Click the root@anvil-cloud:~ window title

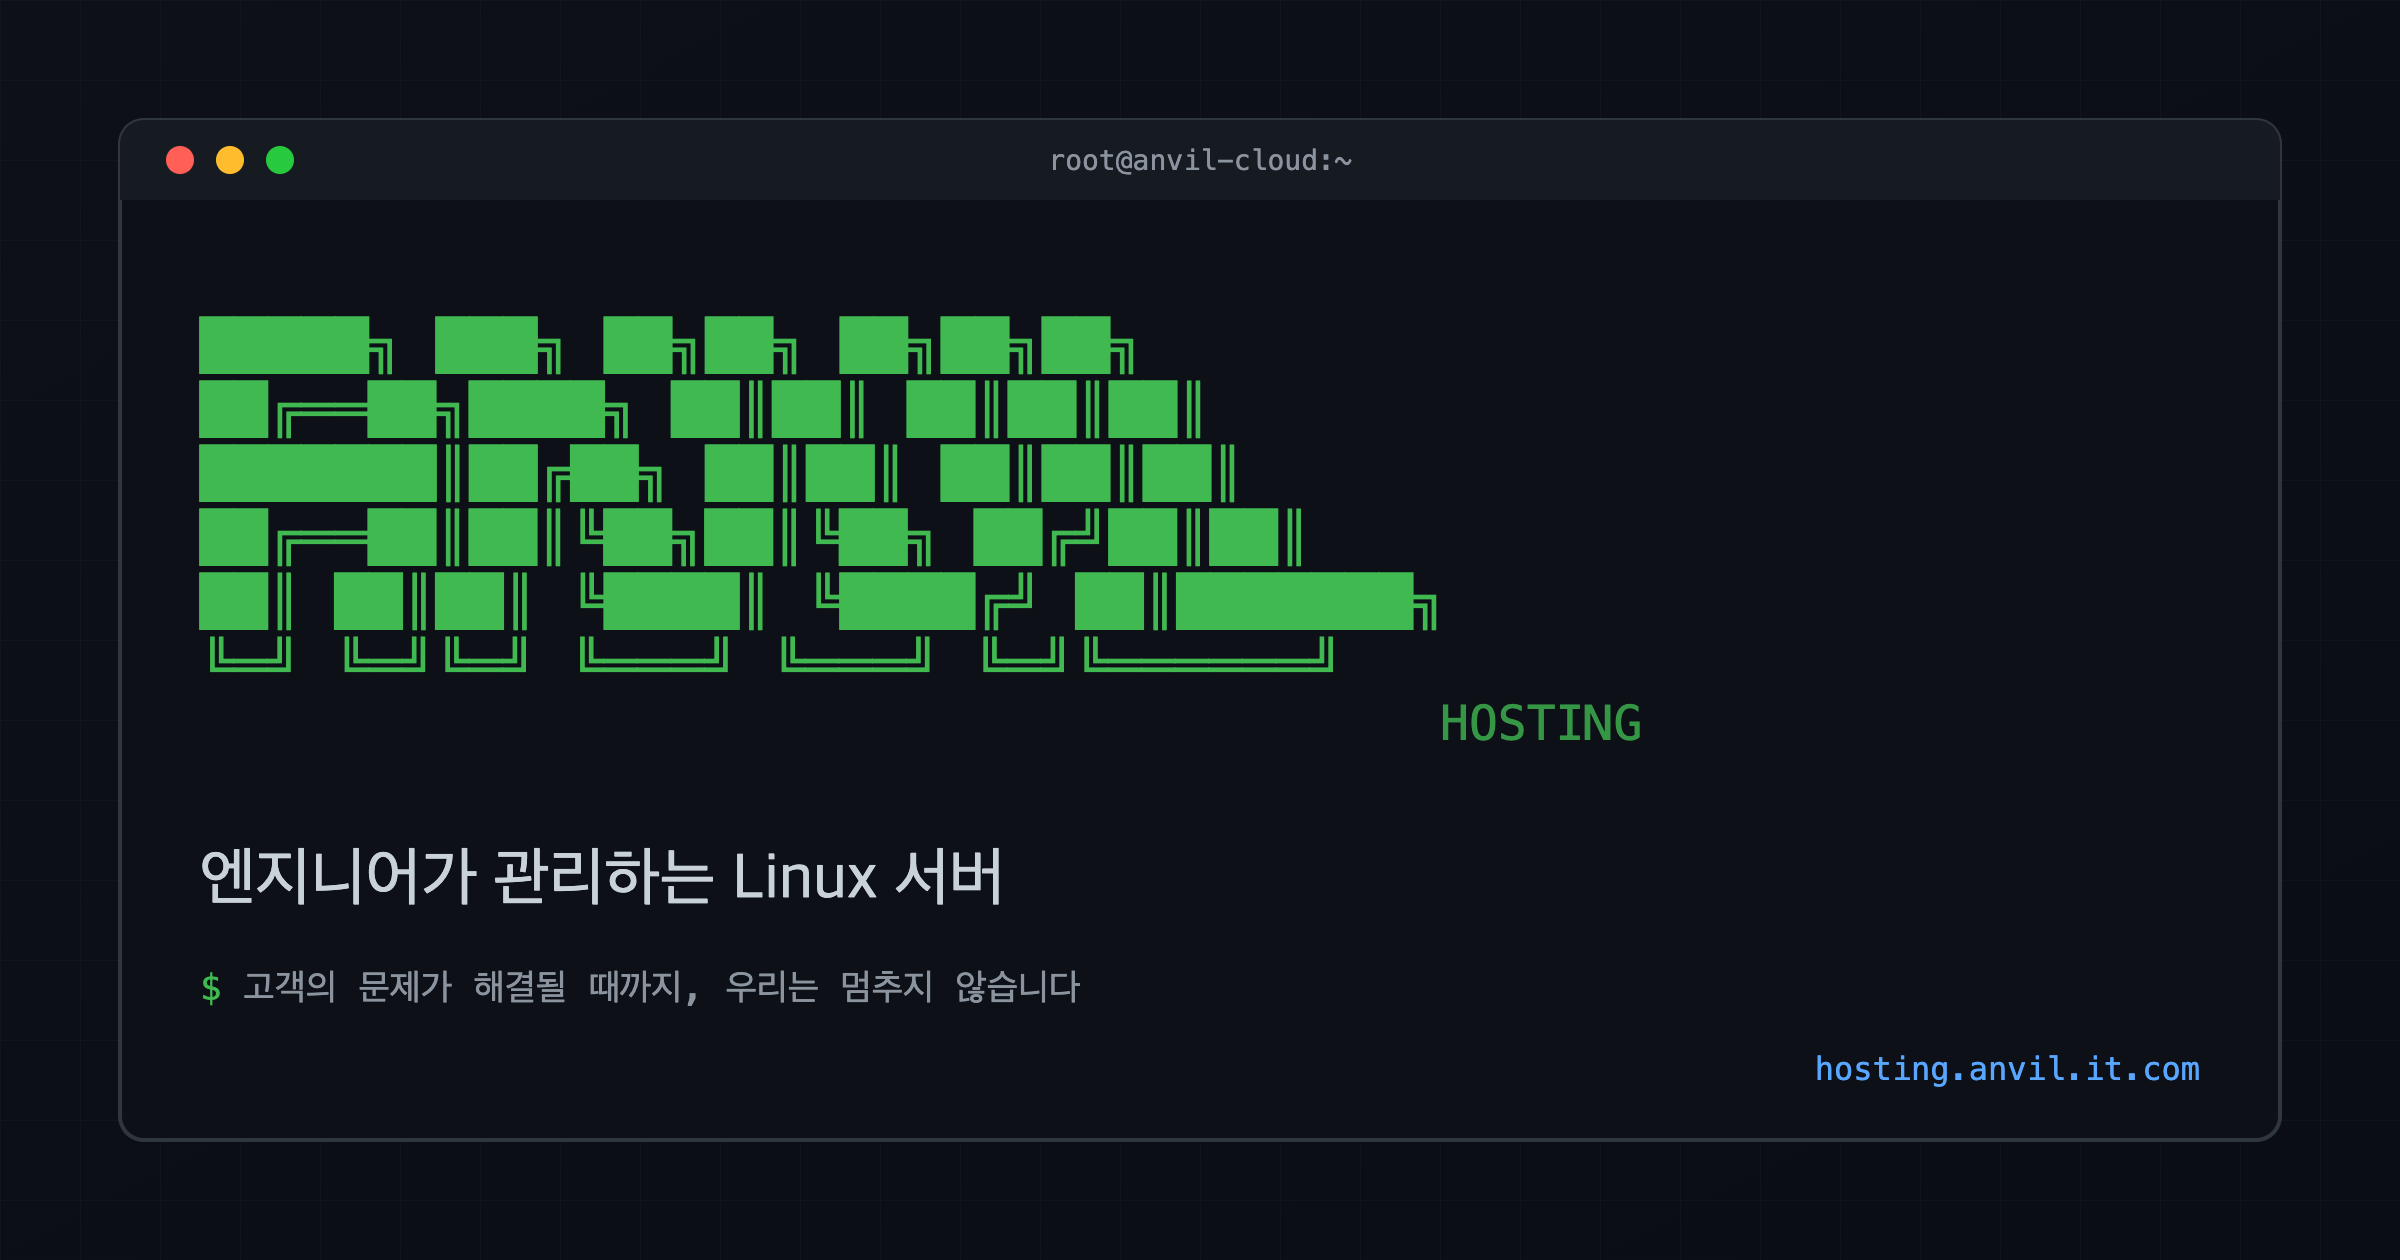point(1200,160)
